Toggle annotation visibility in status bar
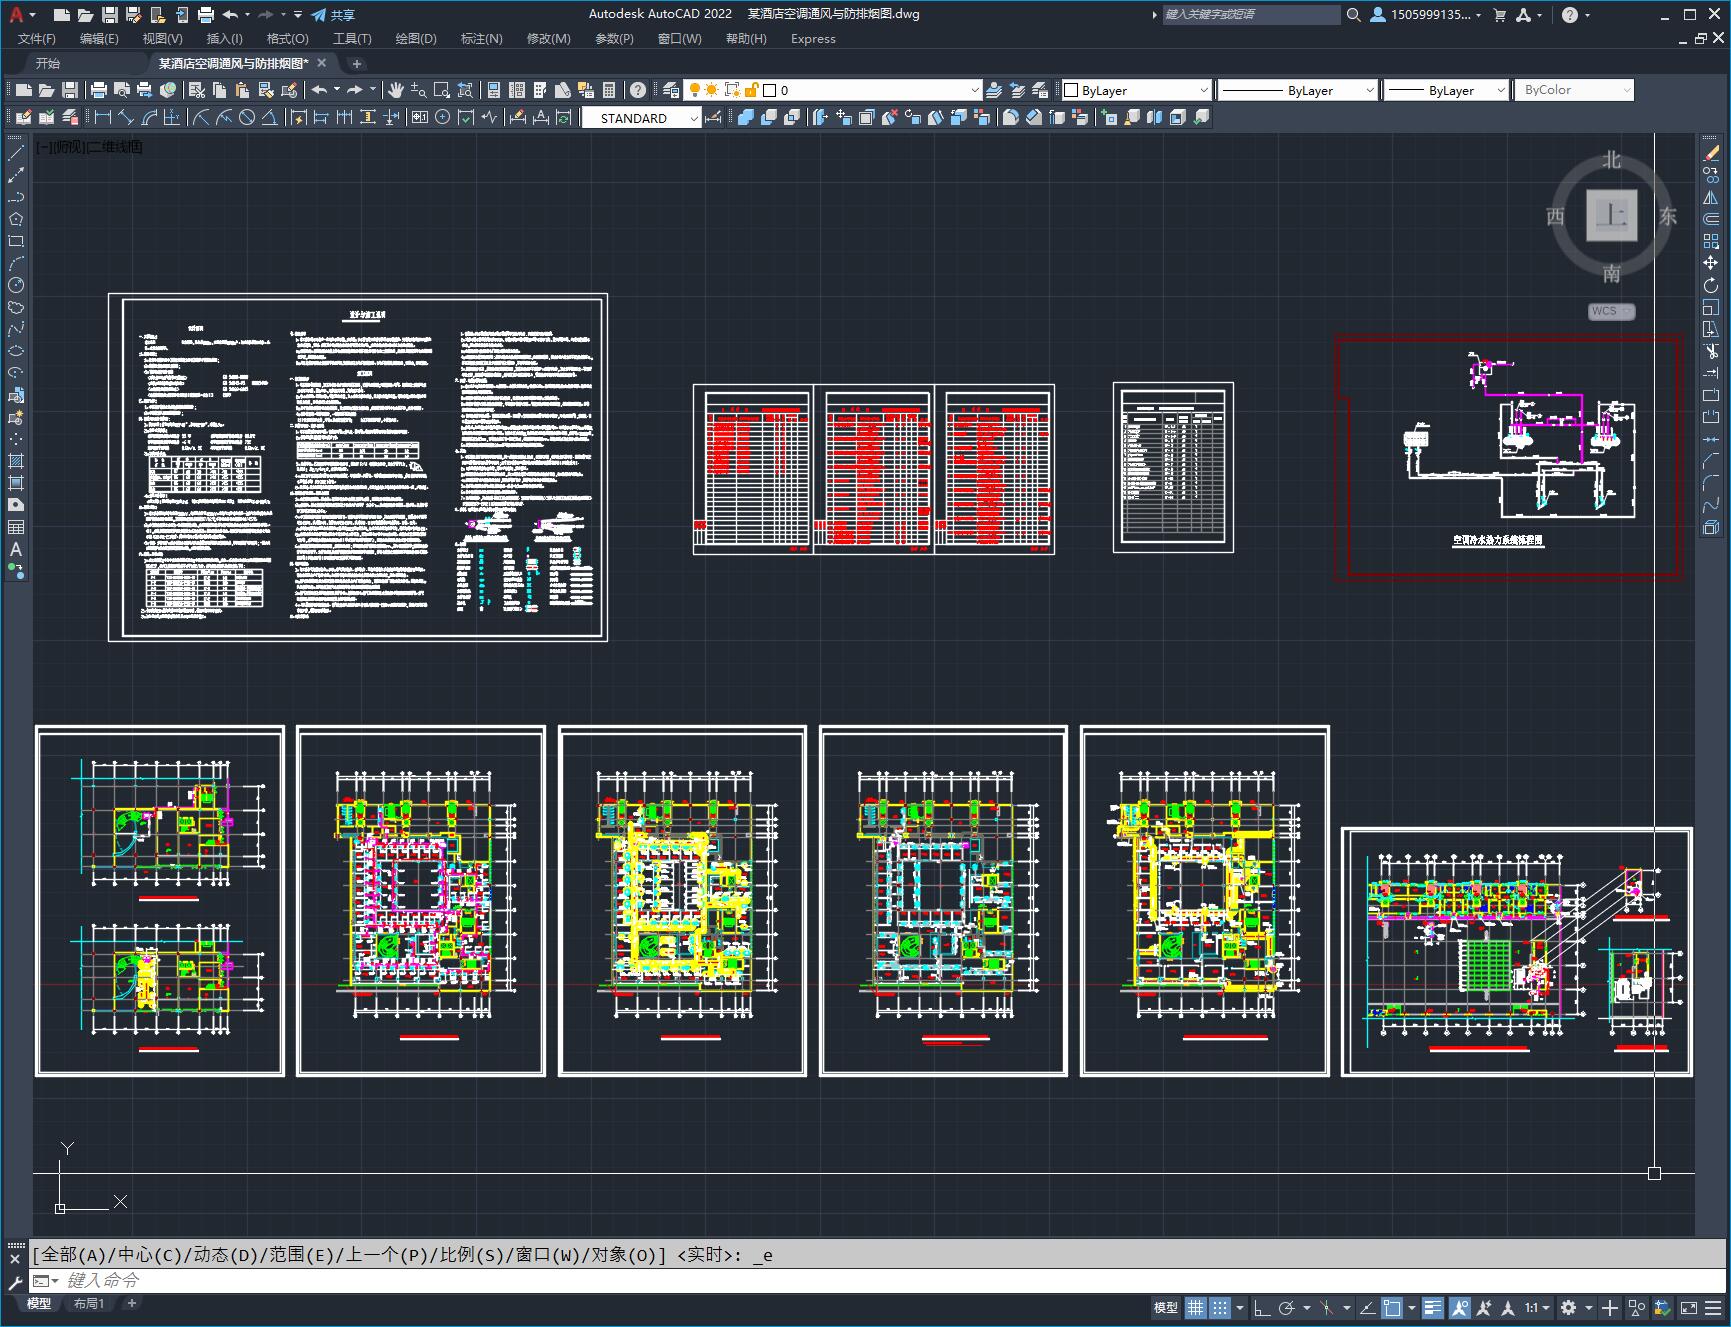1731x1327 pixels. click(1459, 1307)
